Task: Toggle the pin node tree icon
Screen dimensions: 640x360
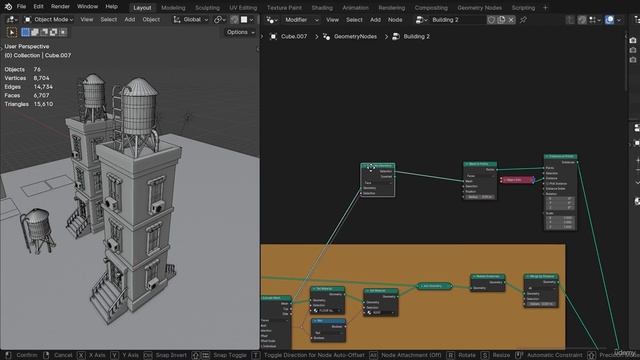Action: coord(523,20)
